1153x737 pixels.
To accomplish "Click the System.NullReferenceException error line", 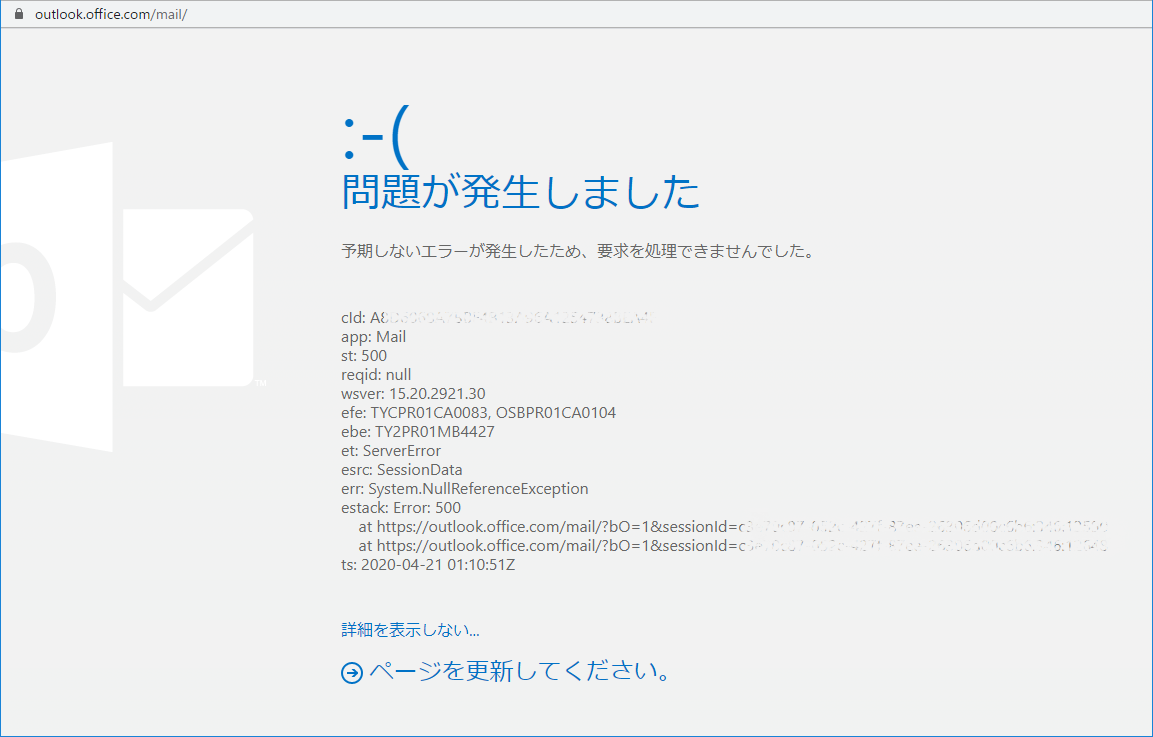I will 464,489.
